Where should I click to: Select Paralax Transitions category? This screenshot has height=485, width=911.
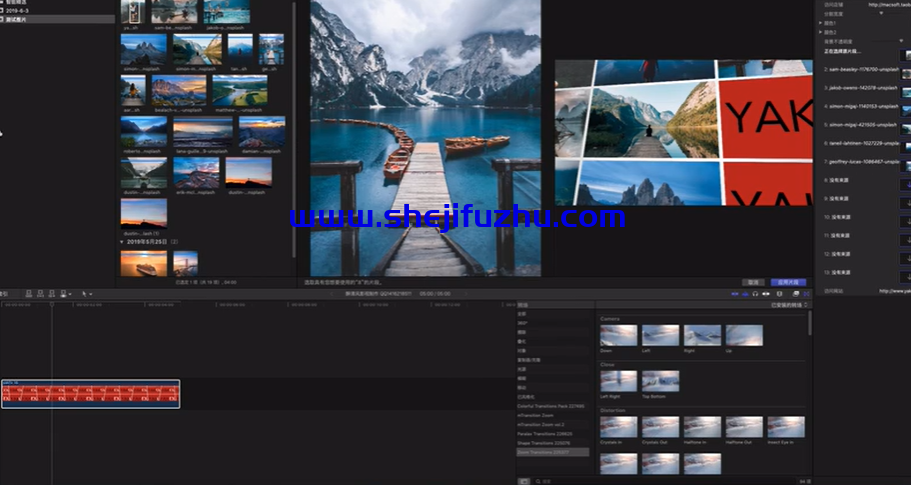(551, 434)
